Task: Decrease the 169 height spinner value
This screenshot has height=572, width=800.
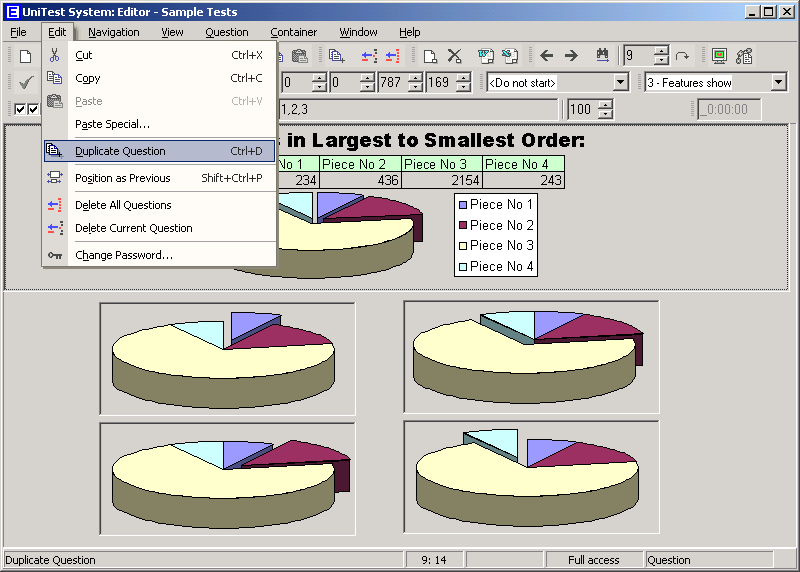Action: pyautogui.click(x=464, y=87)
